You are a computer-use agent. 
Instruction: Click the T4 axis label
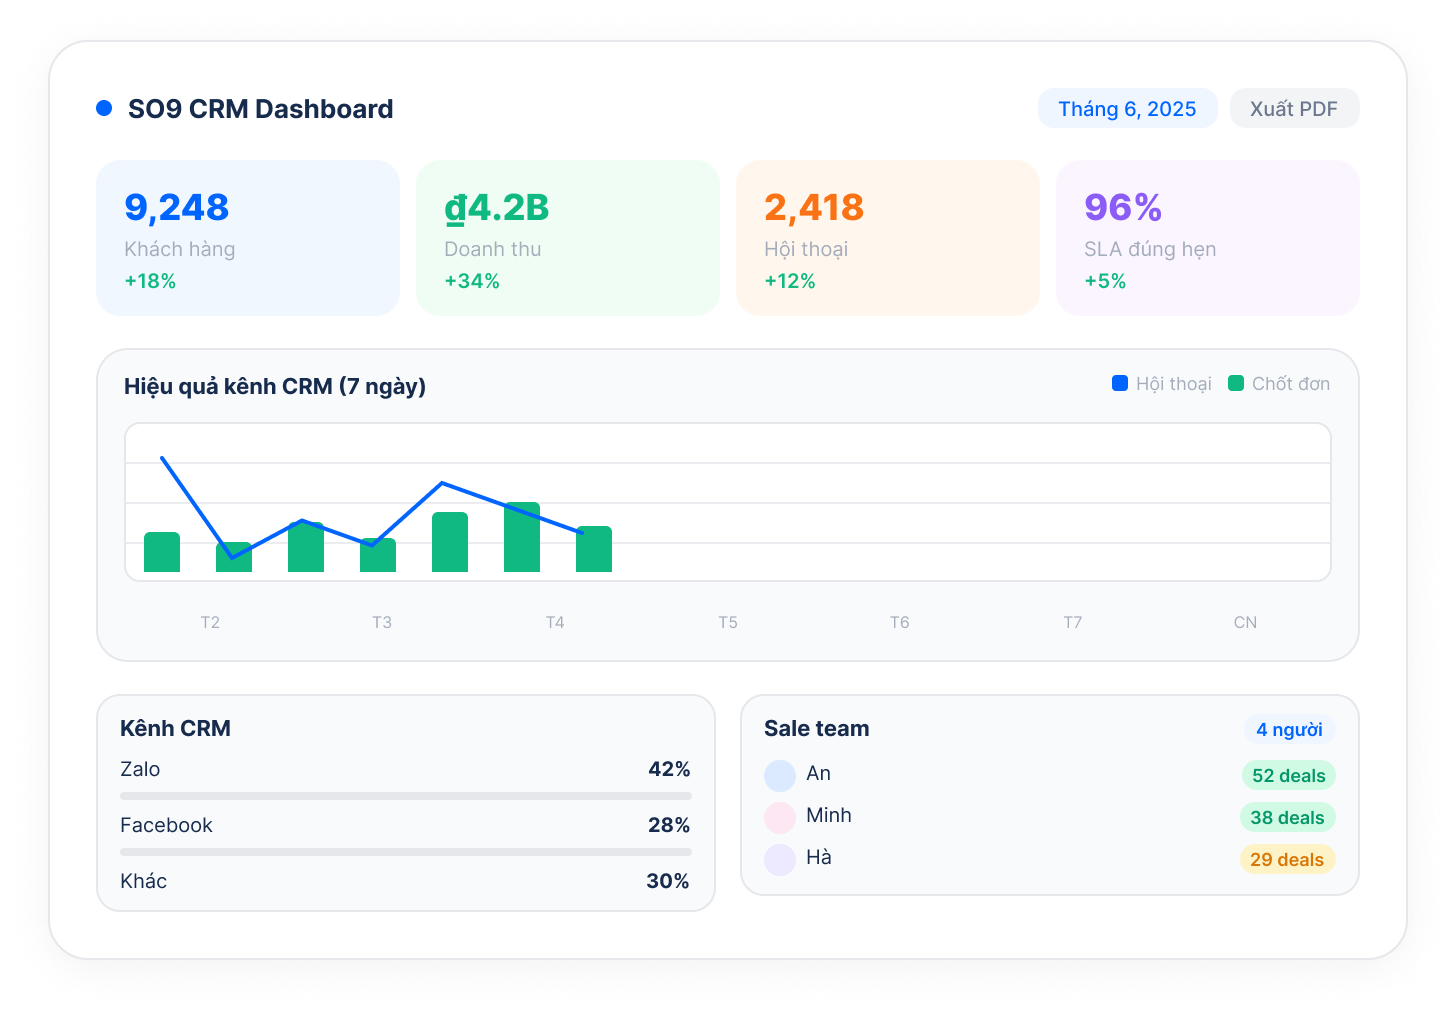click(555, 622)
